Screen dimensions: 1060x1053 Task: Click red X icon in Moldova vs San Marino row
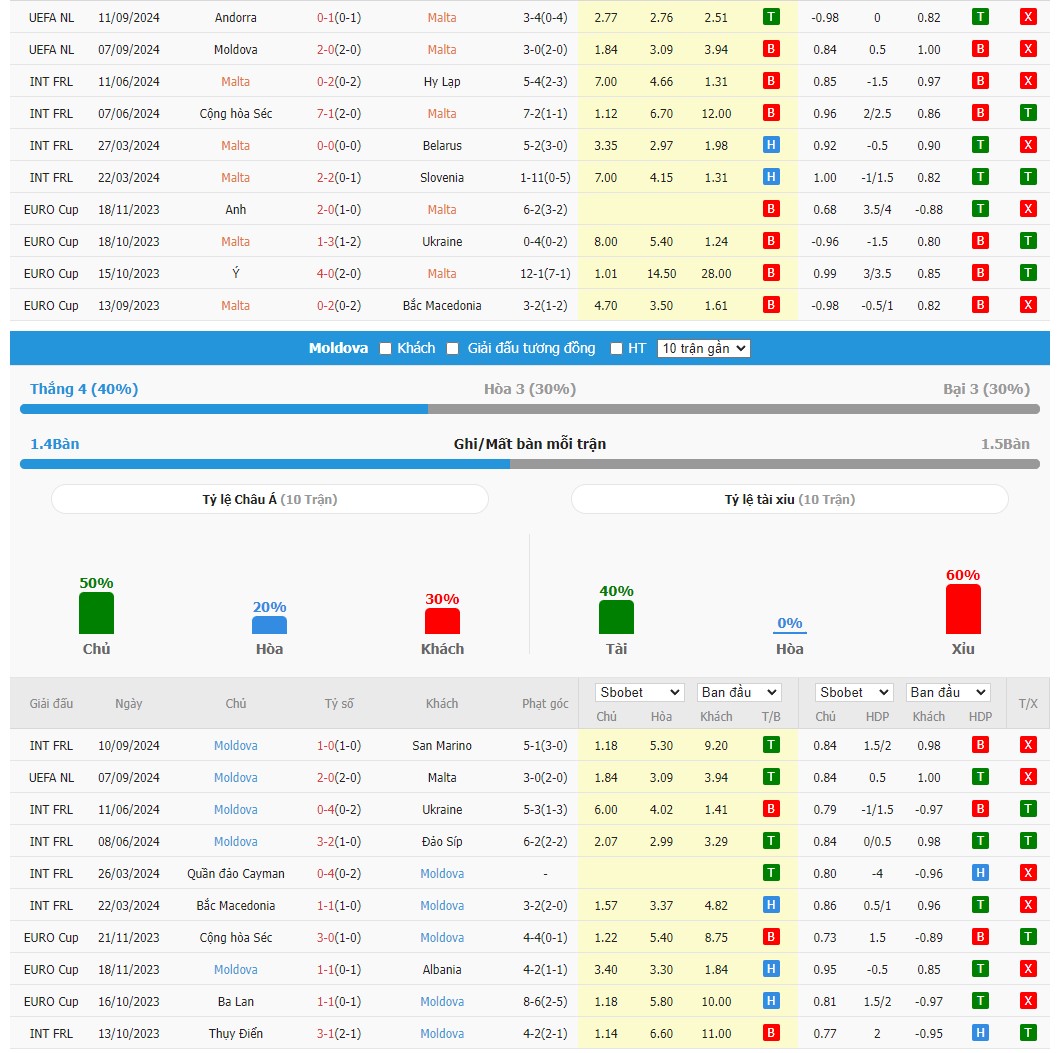(1028, 745)
